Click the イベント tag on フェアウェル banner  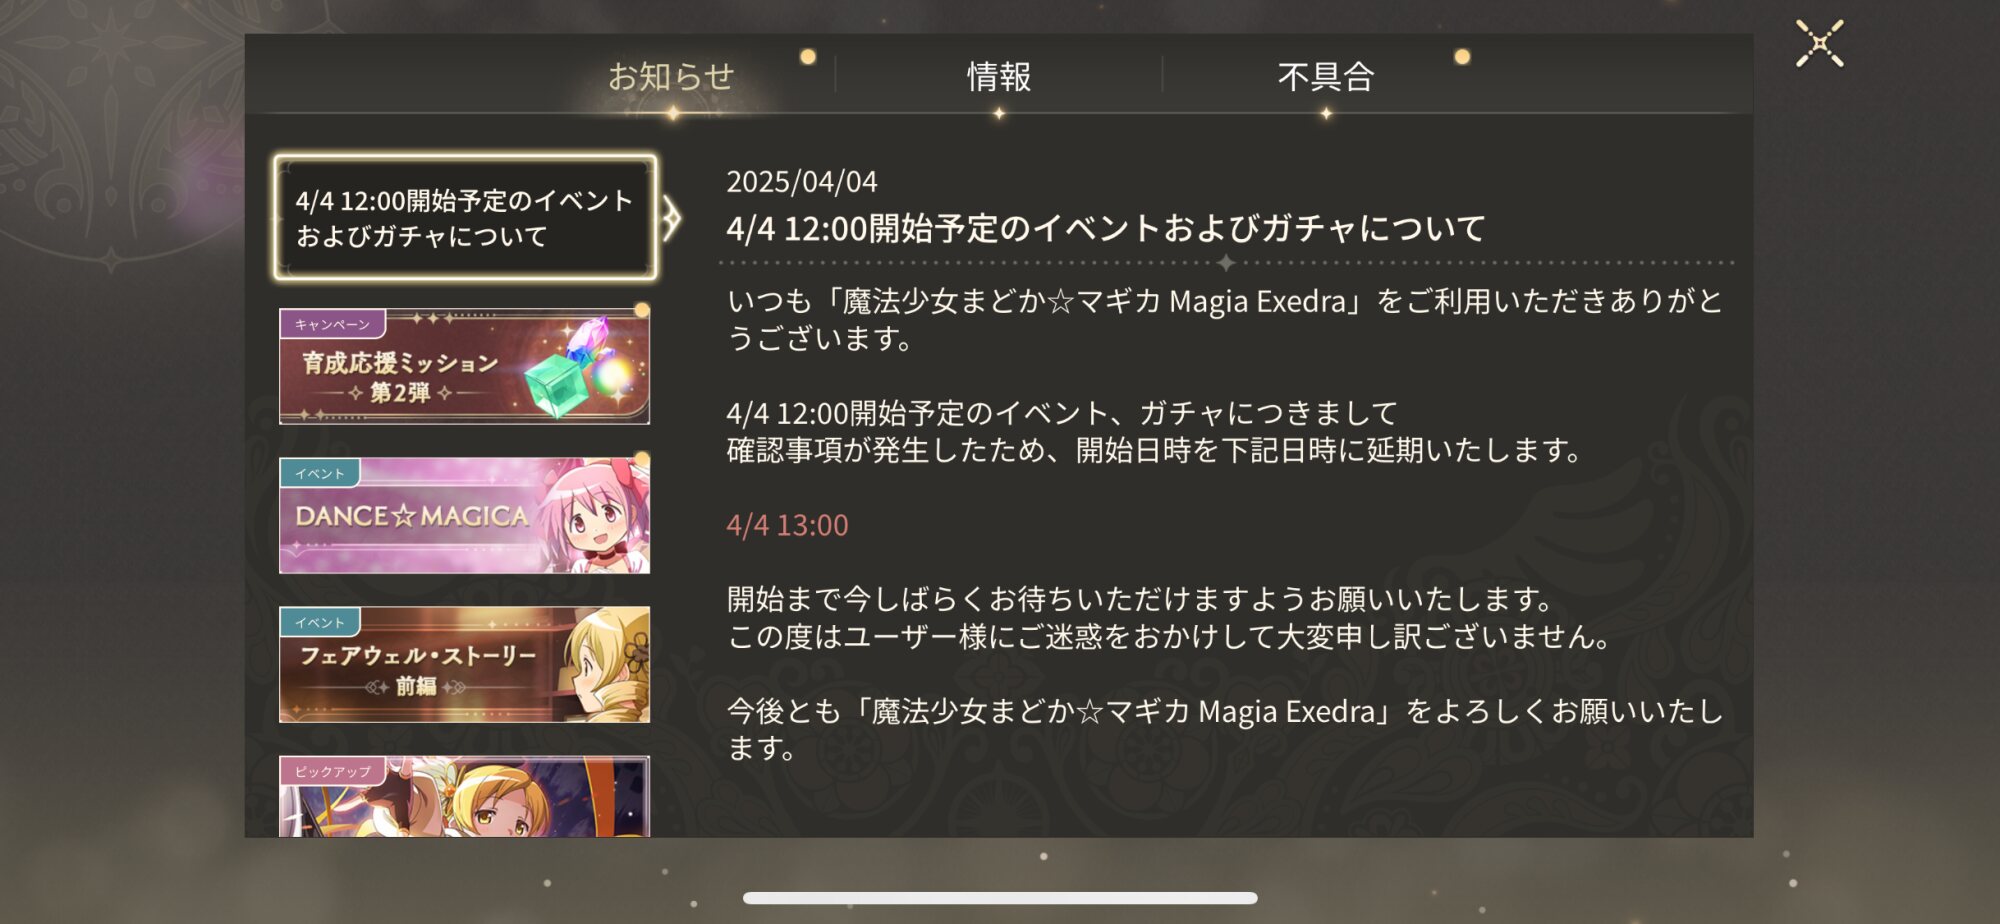tap(320, 622)
